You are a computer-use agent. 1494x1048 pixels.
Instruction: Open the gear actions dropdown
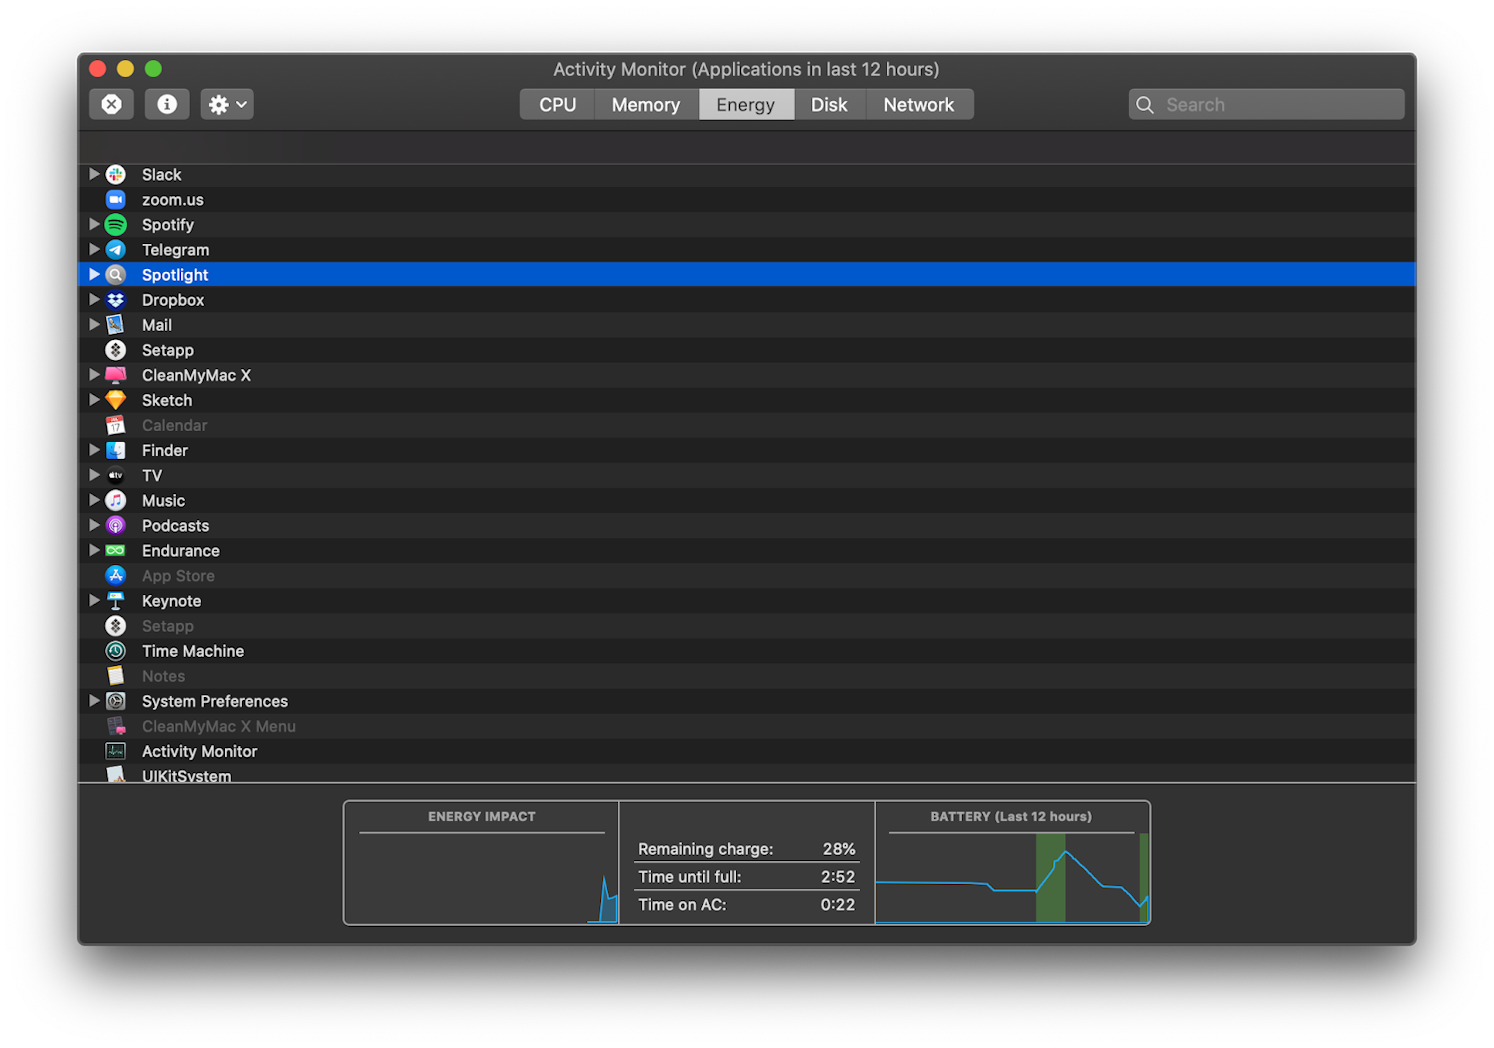pyautogui.click(x=226, y=103)
